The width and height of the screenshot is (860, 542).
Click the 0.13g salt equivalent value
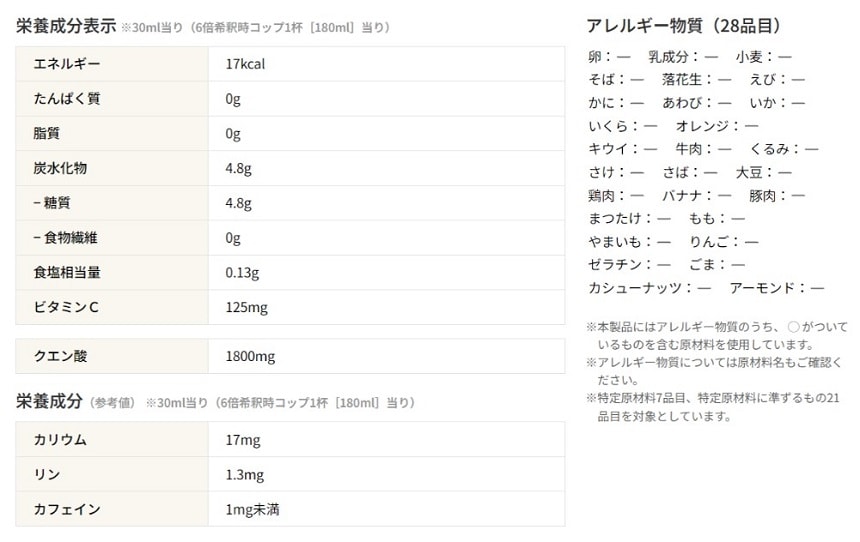coord(243,273)
